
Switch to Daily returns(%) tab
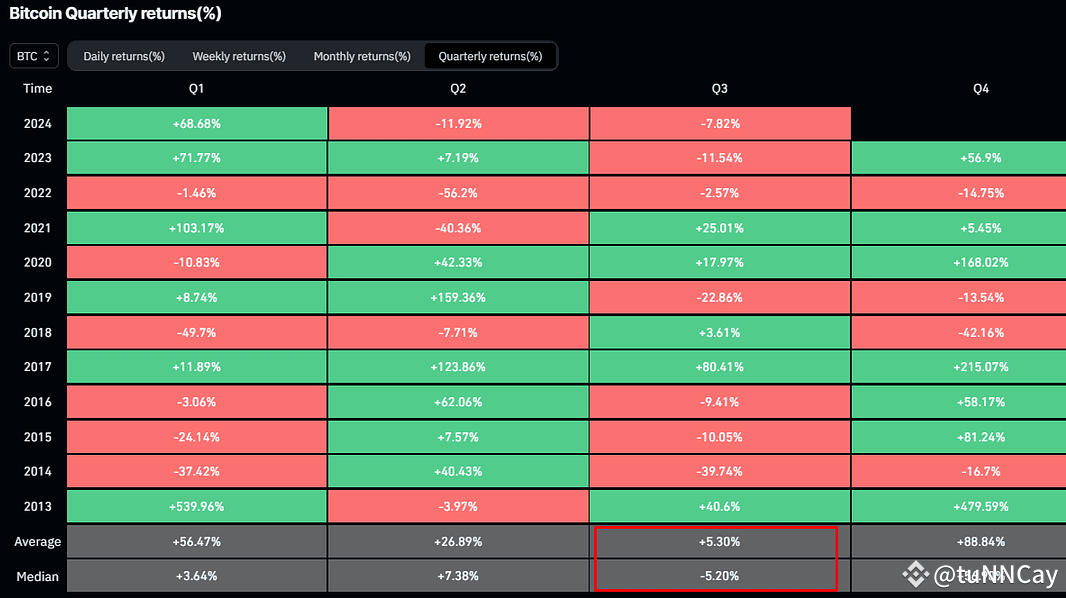coord(124,56)
